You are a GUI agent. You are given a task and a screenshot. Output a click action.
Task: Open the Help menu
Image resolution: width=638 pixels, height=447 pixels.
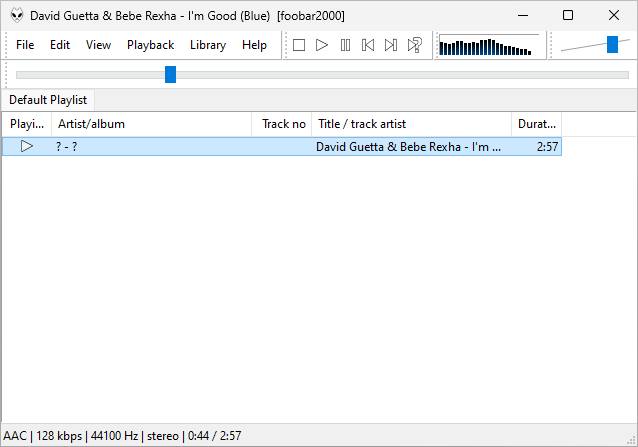point(254,45)
